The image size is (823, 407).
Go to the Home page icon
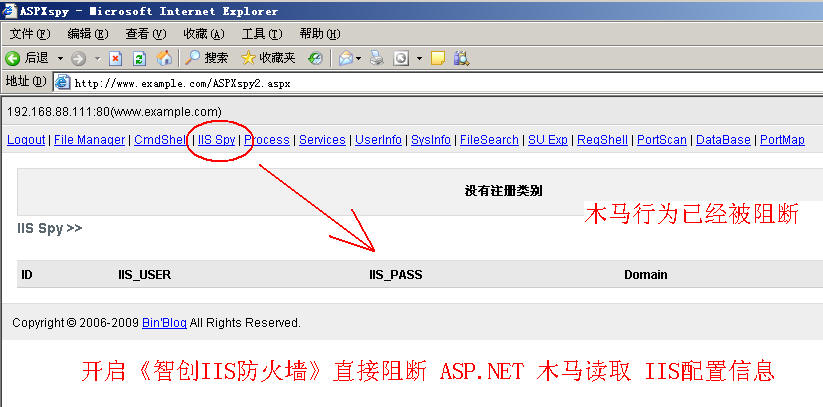coord(164,58)
